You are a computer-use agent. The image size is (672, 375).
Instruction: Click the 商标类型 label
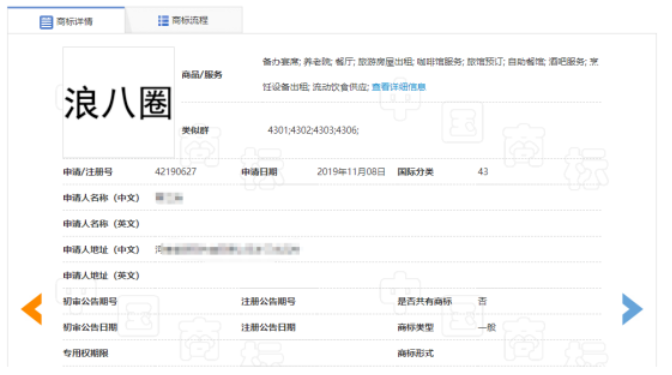pos(415,327)
